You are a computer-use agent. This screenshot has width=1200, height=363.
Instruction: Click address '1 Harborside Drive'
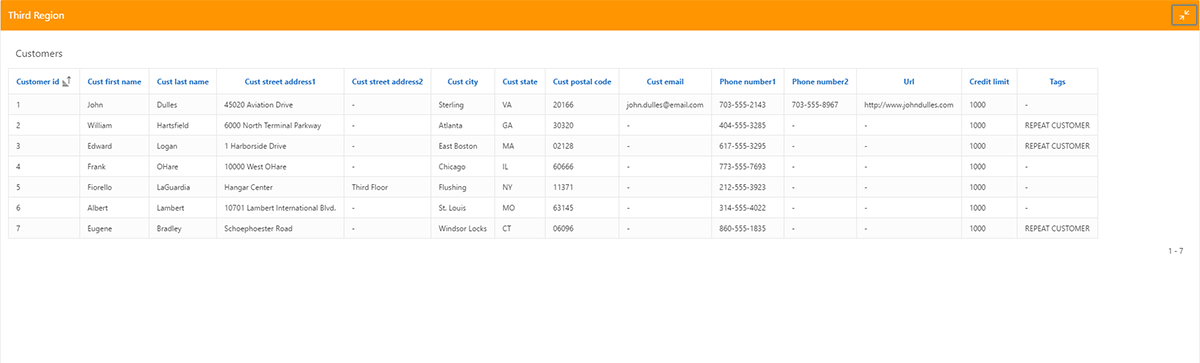tap(256, 146)
